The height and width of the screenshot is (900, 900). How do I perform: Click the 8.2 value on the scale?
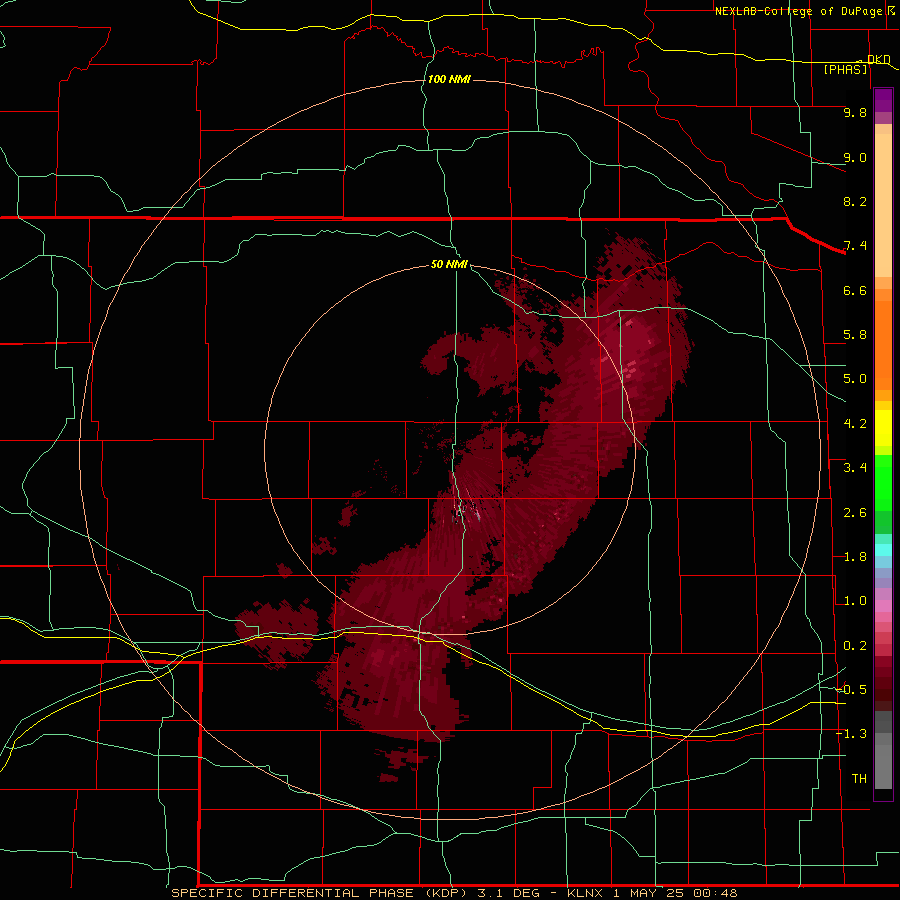pyautogui.click(x=855, y=201)
